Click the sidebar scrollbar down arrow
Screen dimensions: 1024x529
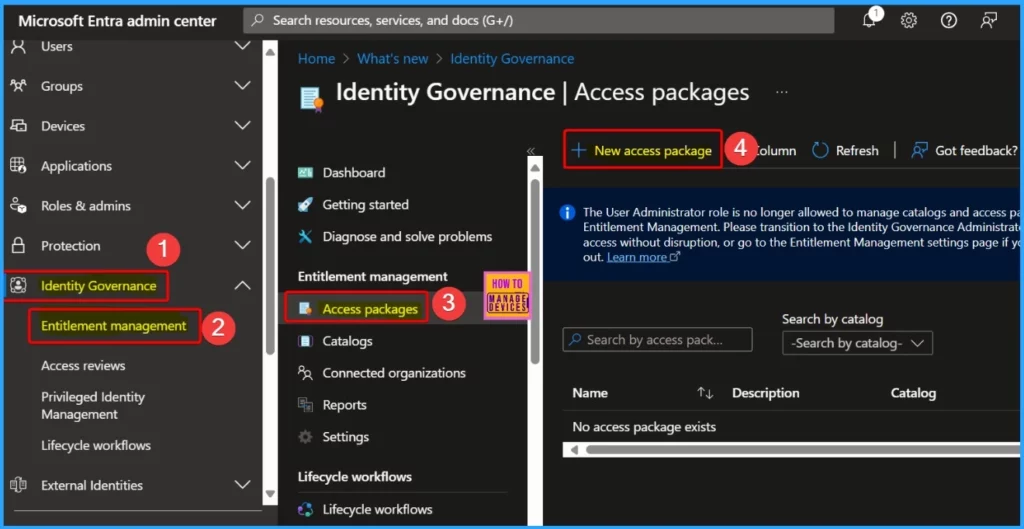click(x=270, y=494)
